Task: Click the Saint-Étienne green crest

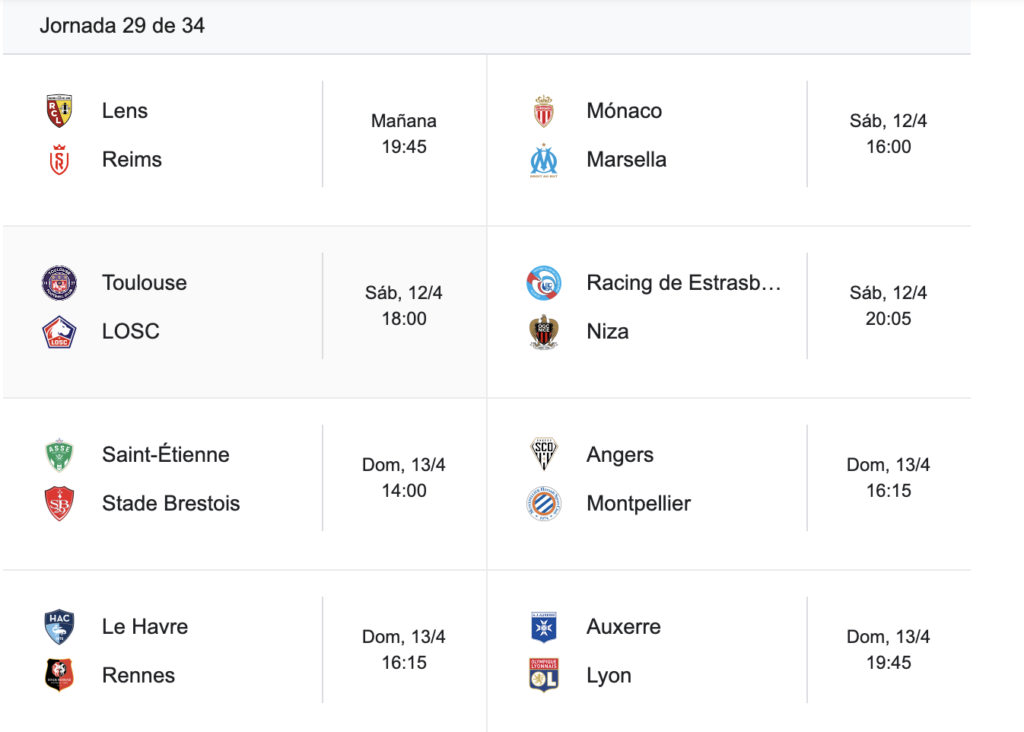Action: click(59, 454)
